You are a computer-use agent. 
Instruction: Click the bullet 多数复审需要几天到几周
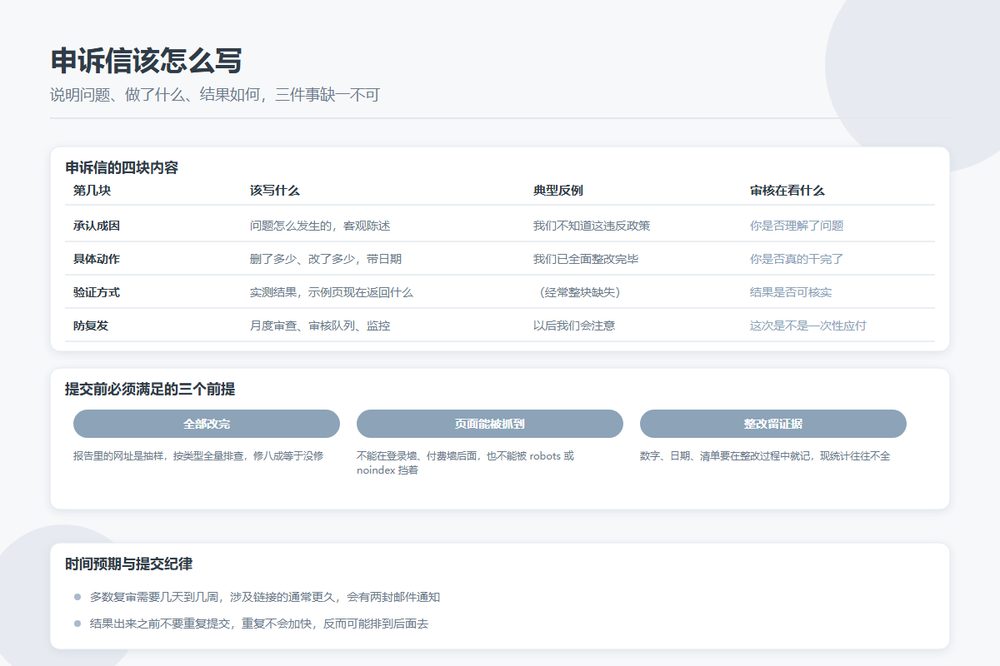coord(265,597)
